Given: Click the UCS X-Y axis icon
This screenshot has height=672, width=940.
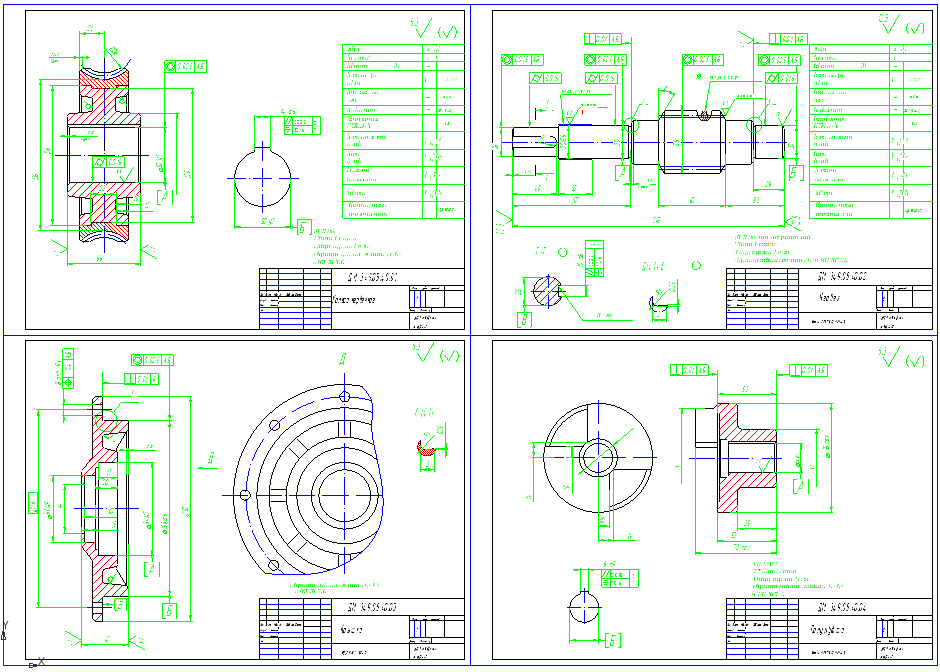Looking at the screenshot, I should click(x=21, y=644).
